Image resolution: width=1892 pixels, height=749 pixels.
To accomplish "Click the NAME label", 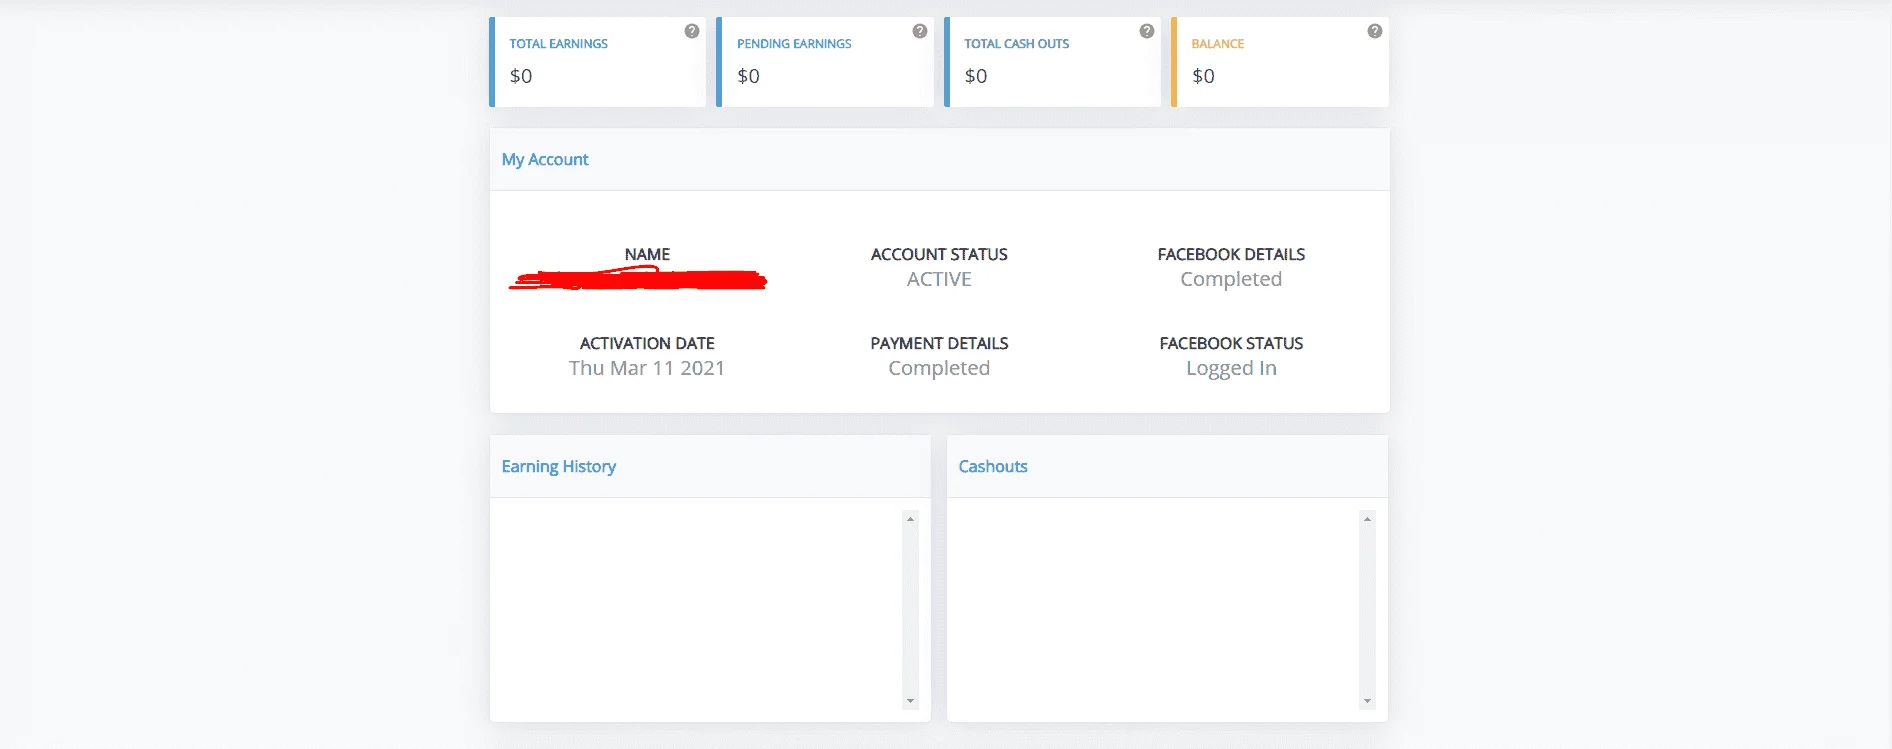I will pos(647,255).
